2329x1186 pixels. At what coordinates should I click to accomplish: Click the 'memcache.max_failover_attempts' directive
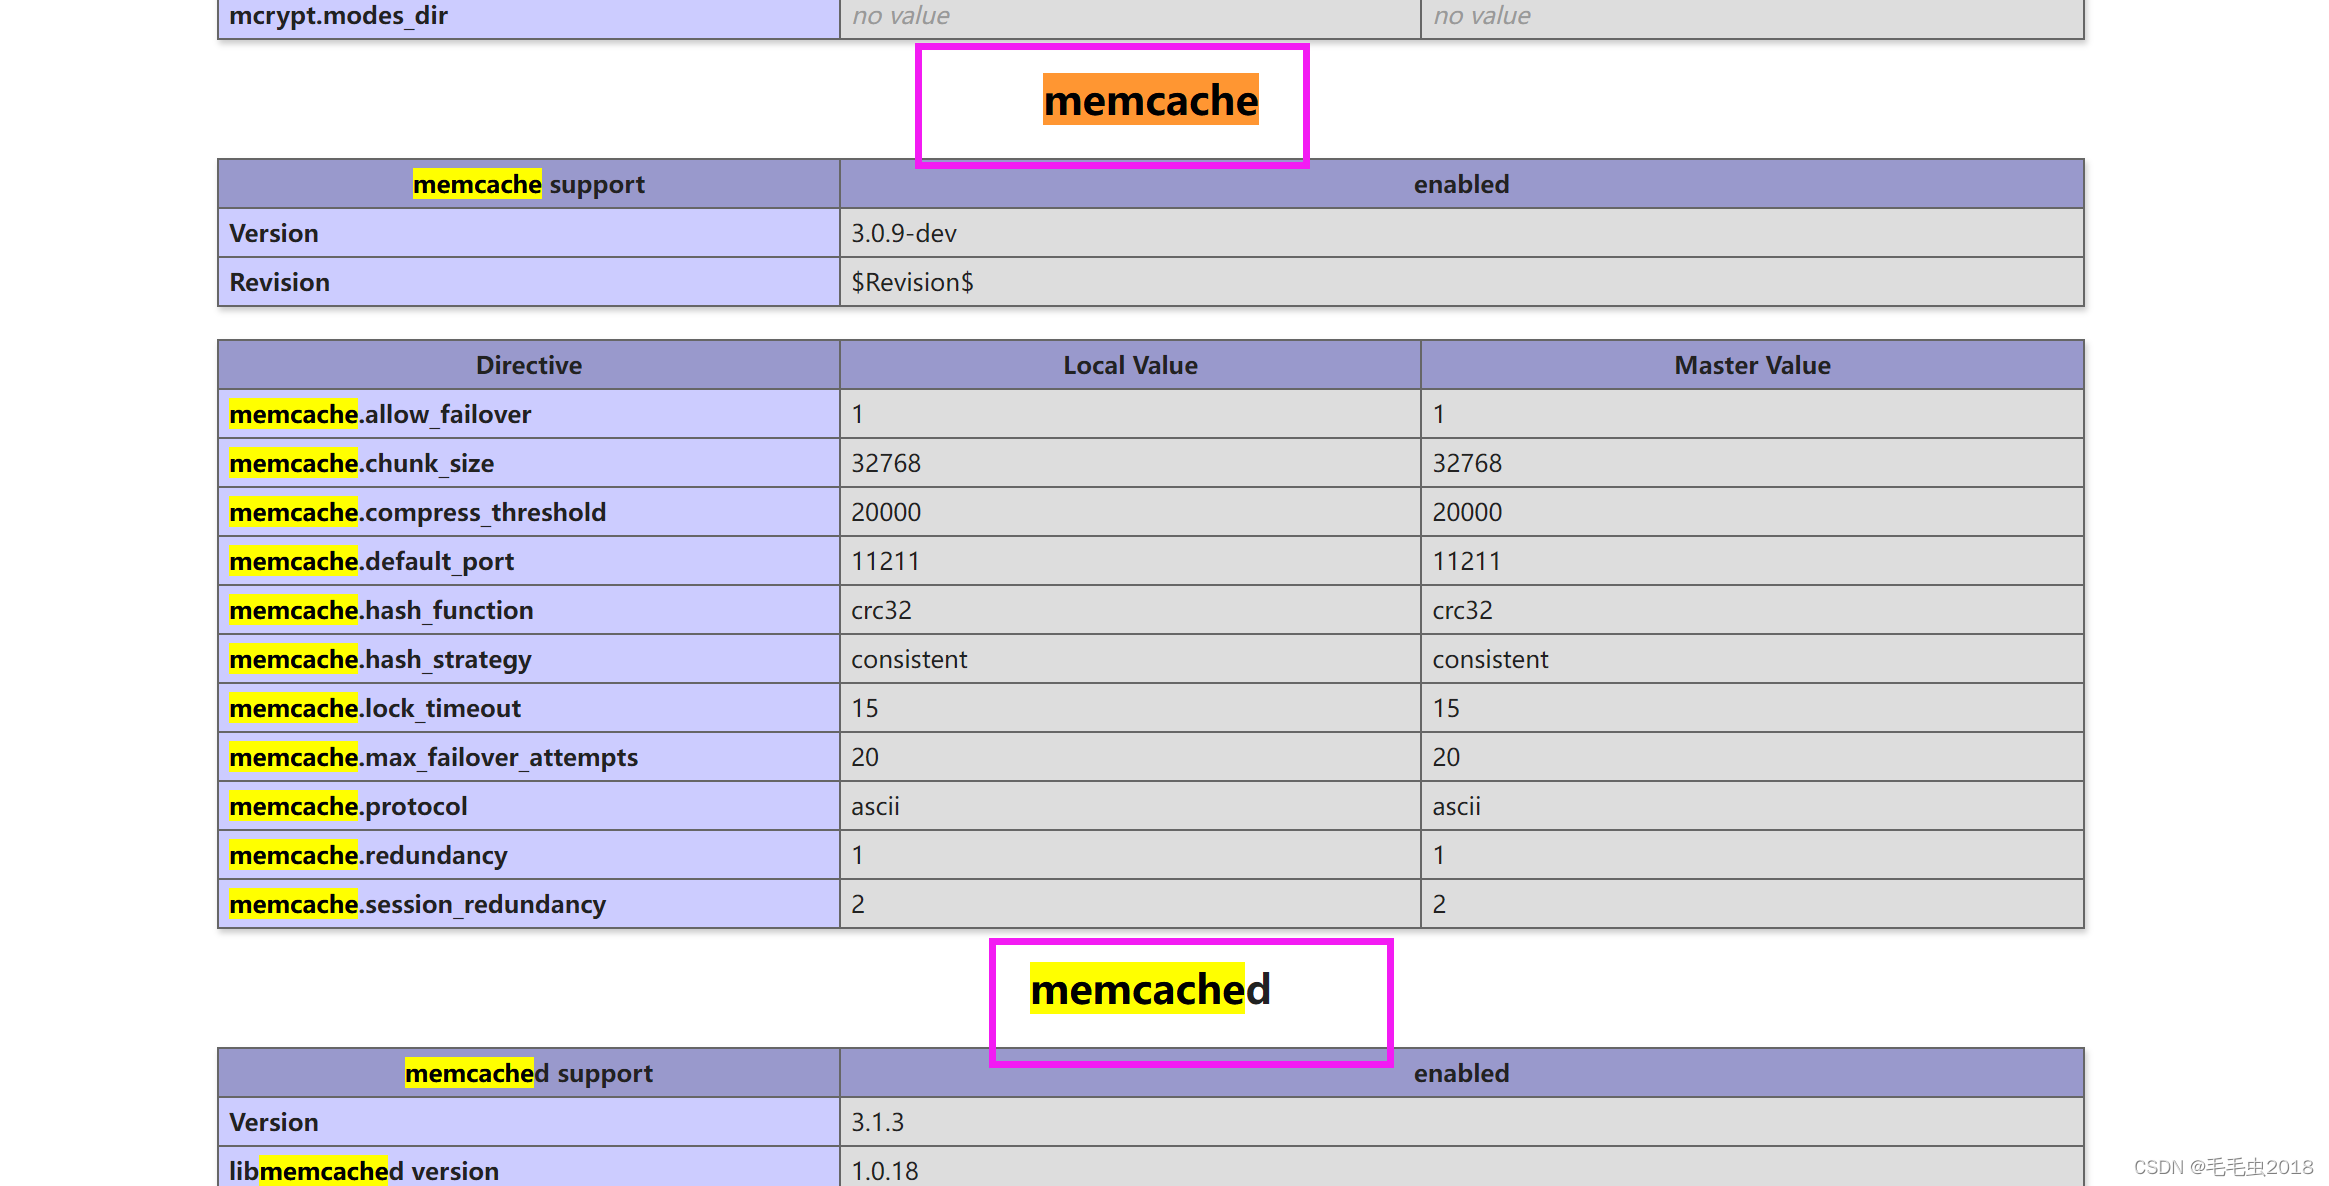coord(433,757)
